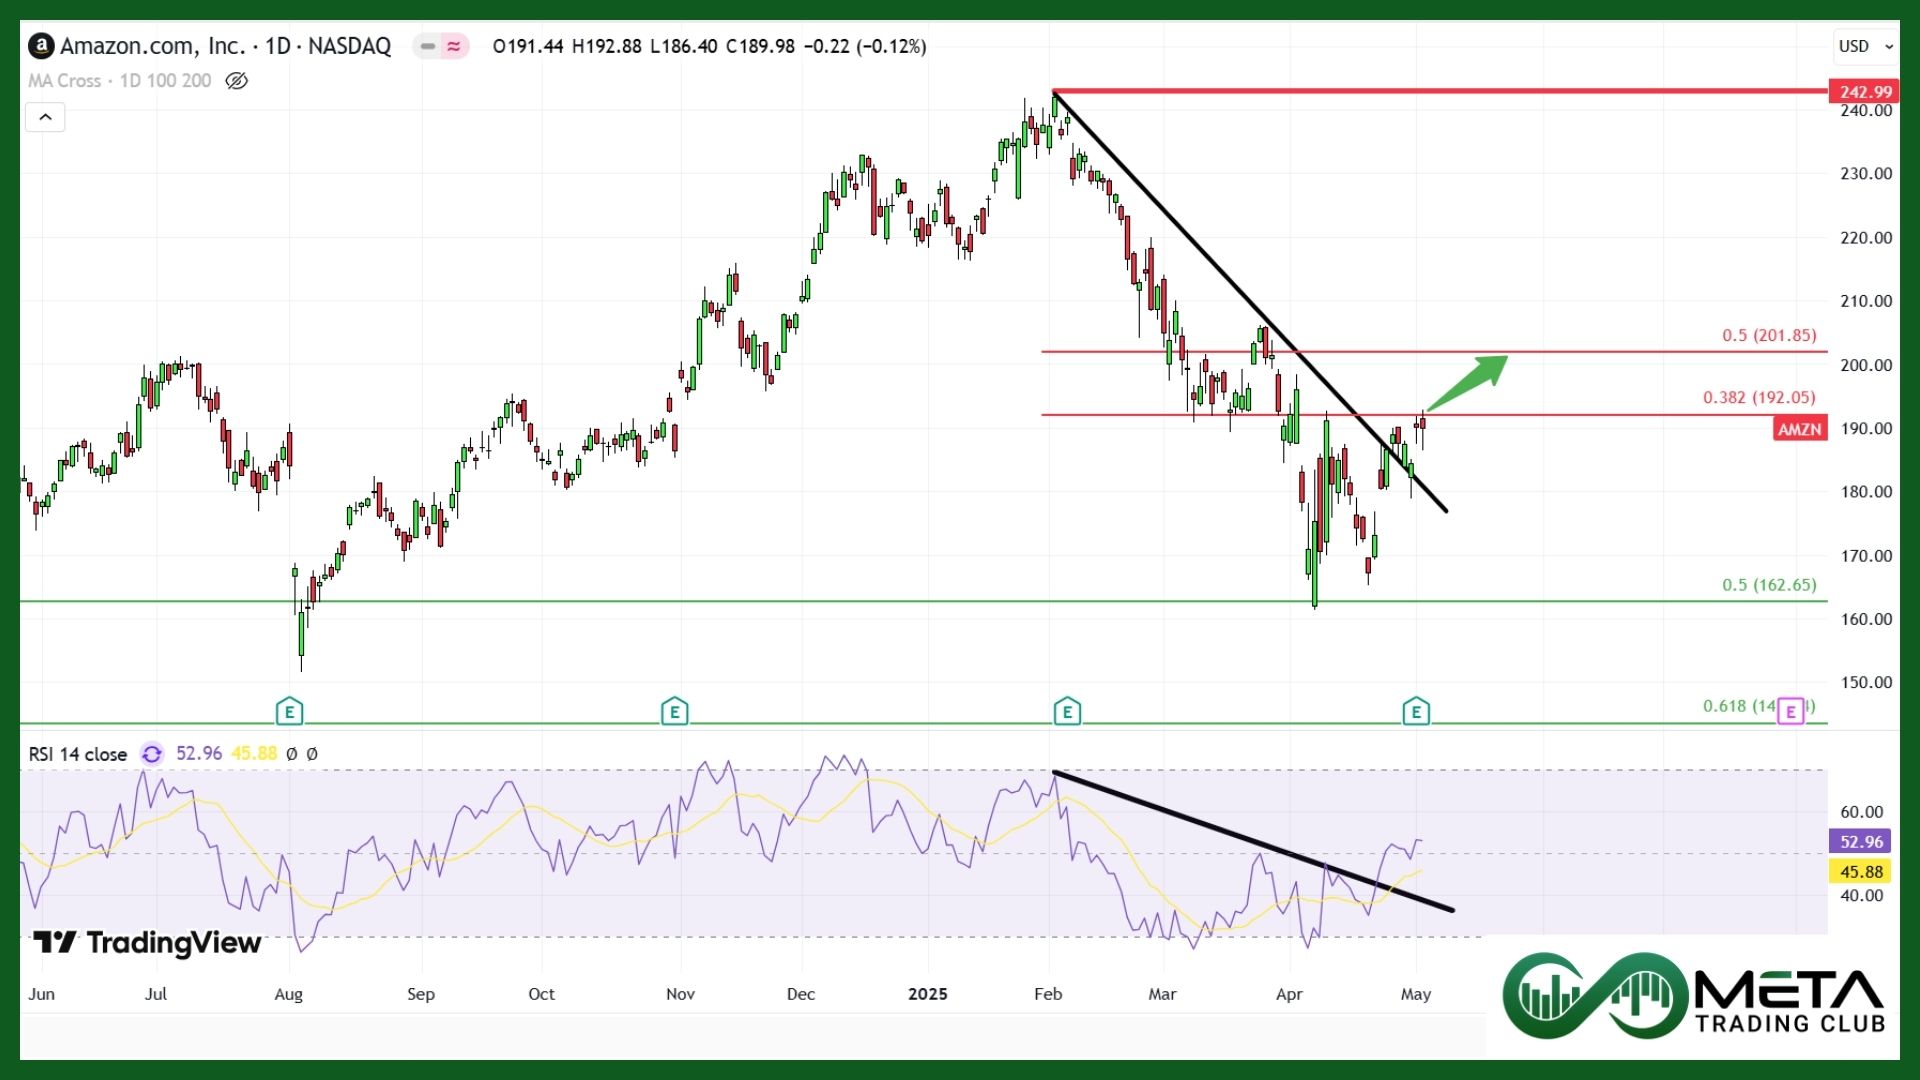Image resolution: width=1920 pixels, height=1080 pixels.
Task: Click the yellow 45.88 value in the RSI legend
Action: [254, 754]
